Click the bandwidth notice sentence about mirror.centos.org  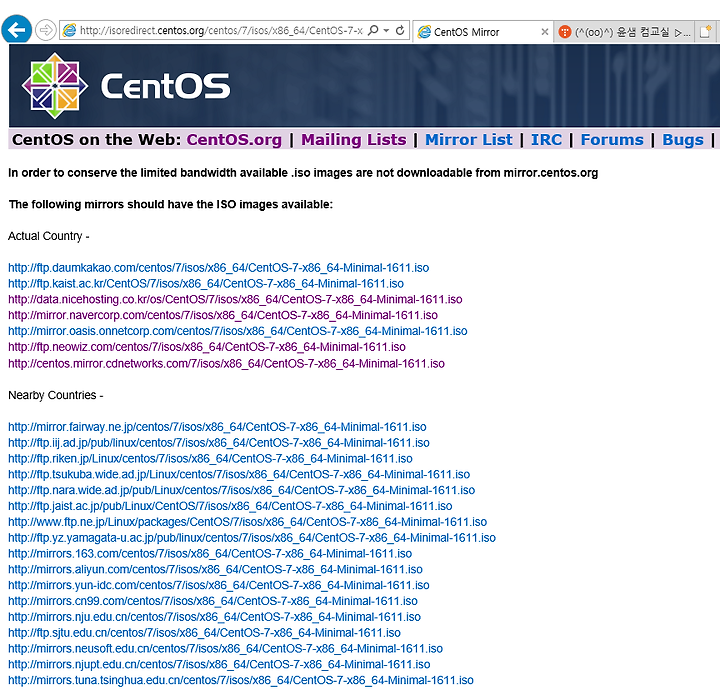point(303,173)
